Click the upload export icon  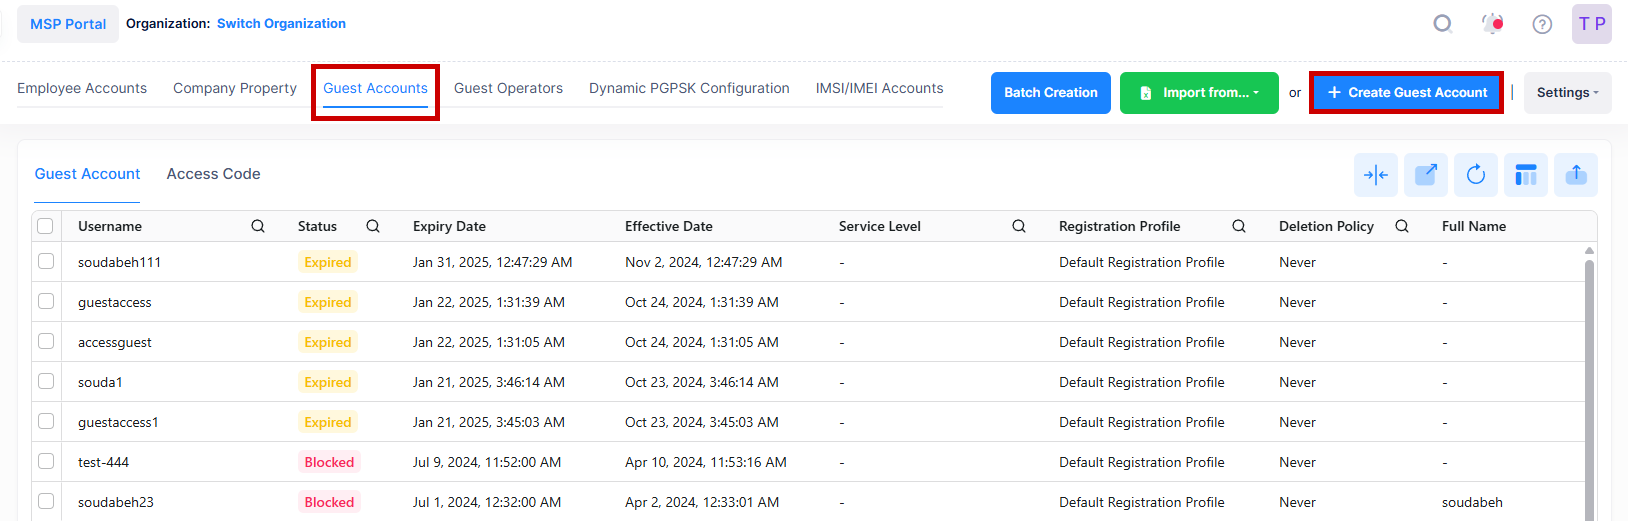pos(1575,175)
